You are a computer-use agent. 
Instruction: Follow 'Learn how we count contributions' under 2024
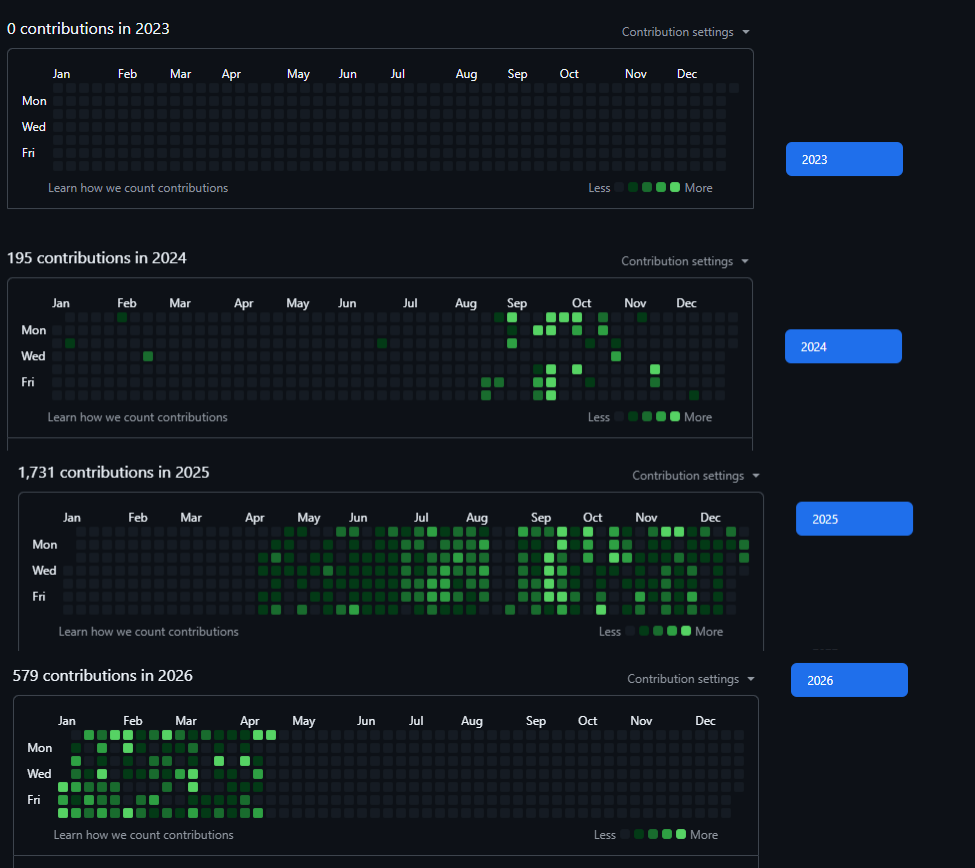coord(137,417)
